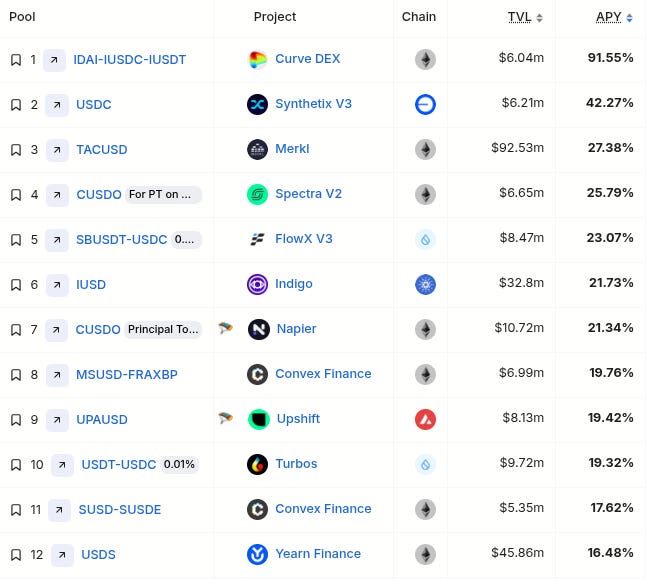Click the Upshift logo icon
Screen dimensions: 646x579
point(259,420)
